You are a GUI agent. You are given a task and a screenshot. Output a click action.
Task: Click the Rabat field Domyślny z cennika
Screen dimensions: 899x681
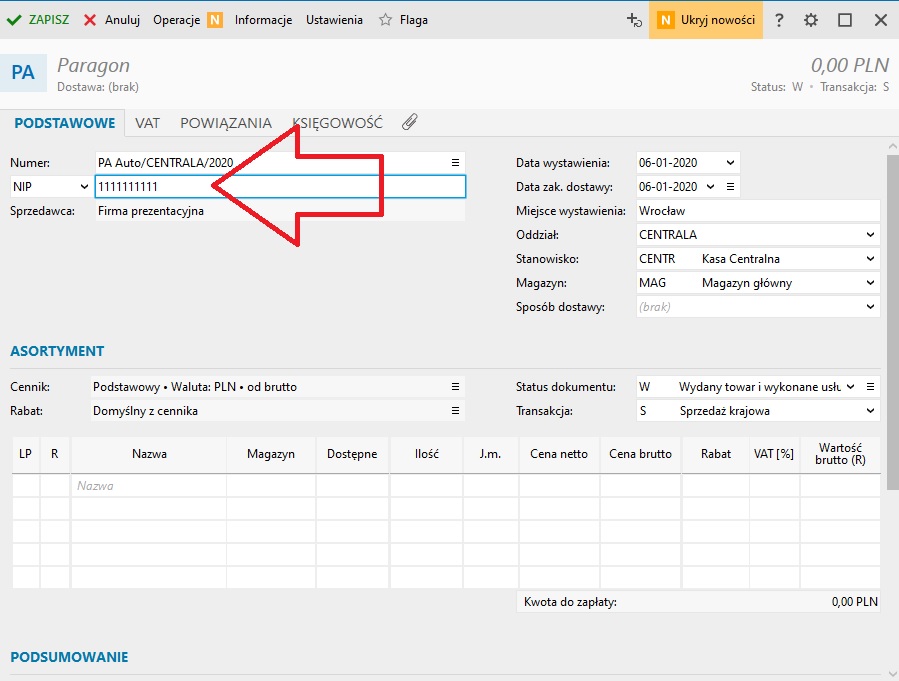(x=278, y=411)
